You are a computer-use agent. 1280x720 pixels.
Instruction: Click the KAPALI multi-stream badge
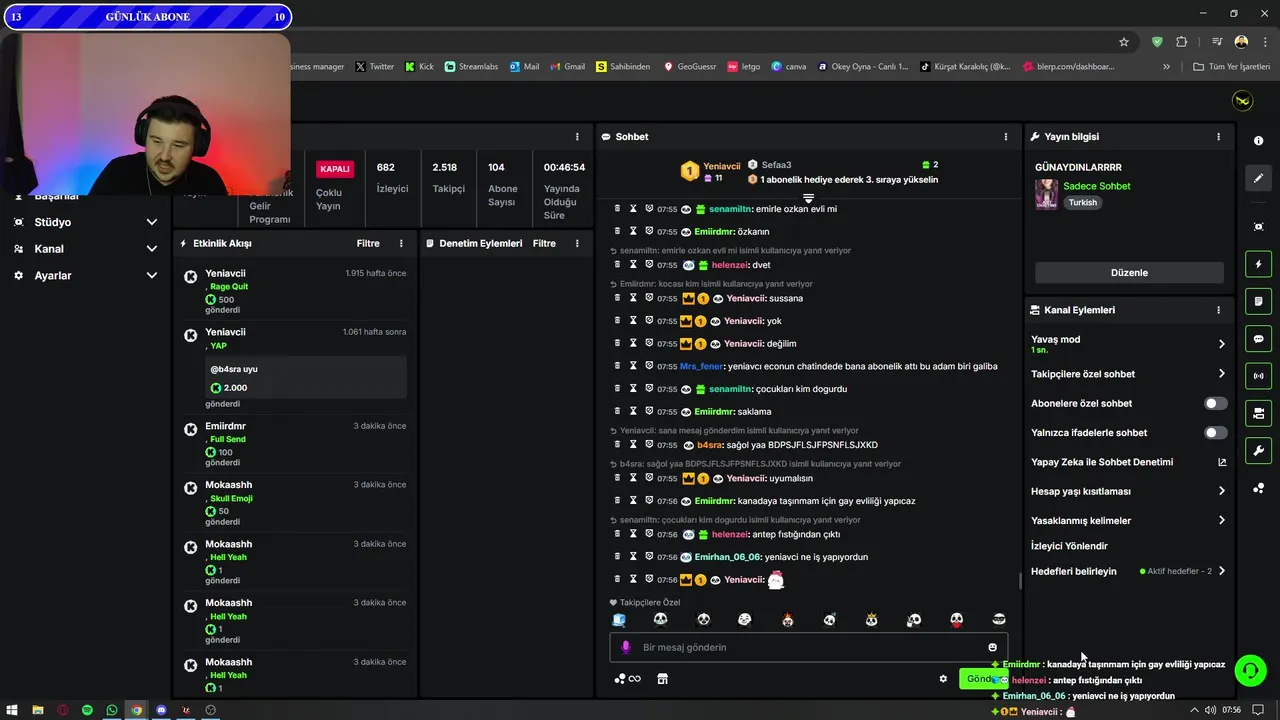point(335,169)
